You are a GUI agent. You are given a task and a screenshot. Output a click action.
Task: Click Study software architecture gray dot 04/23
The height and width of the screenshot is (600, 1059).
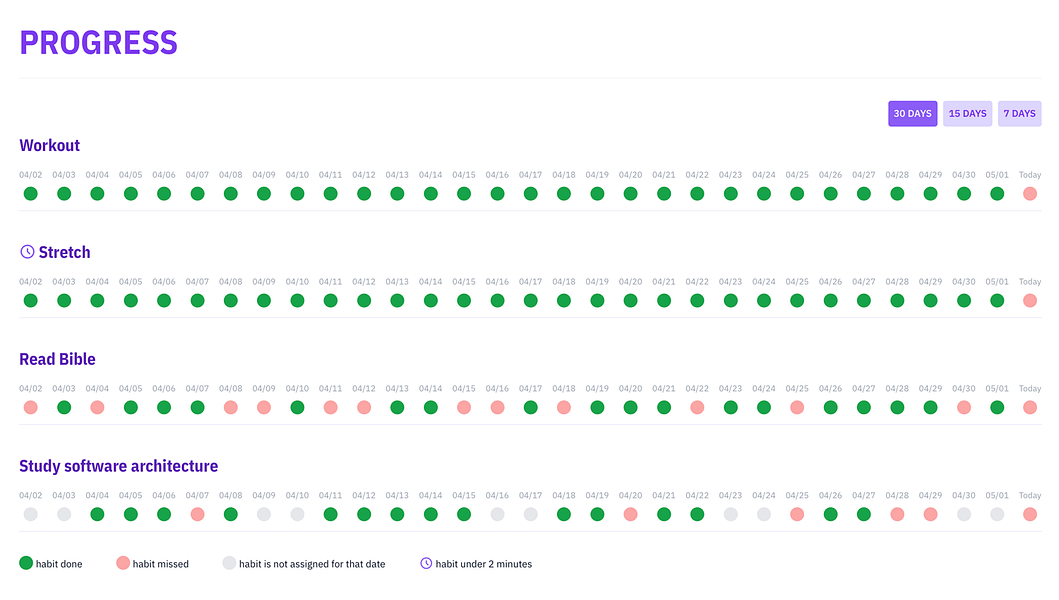tap(730, 514)
